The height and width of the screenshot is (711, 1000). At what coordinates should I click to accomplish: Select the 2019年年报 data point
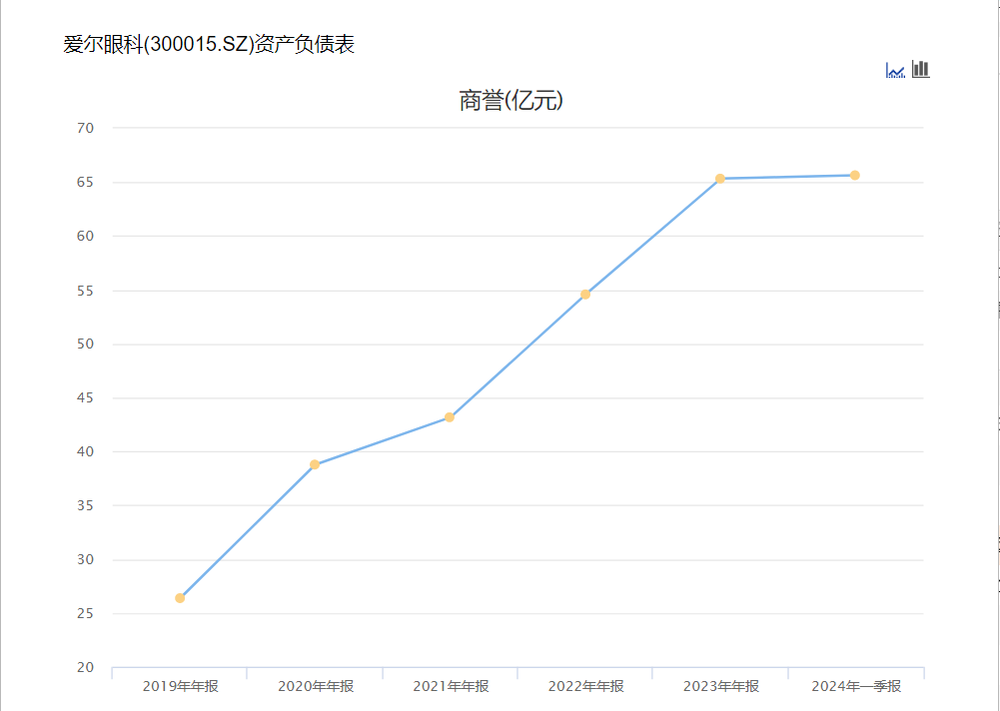(180, 598)
